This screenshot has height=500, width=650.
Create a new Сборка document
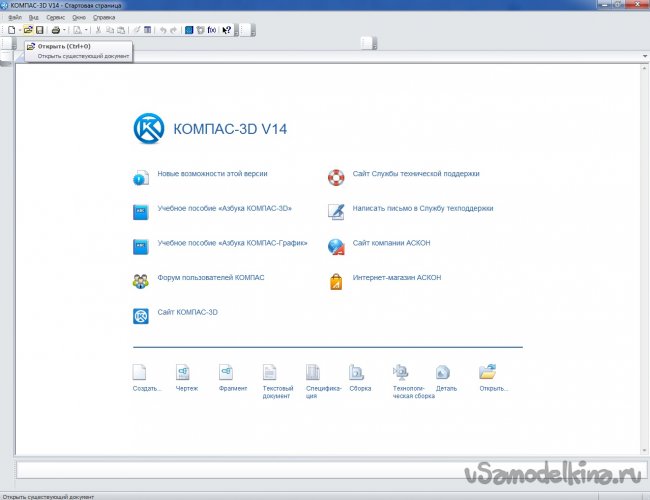coord(355,373)
